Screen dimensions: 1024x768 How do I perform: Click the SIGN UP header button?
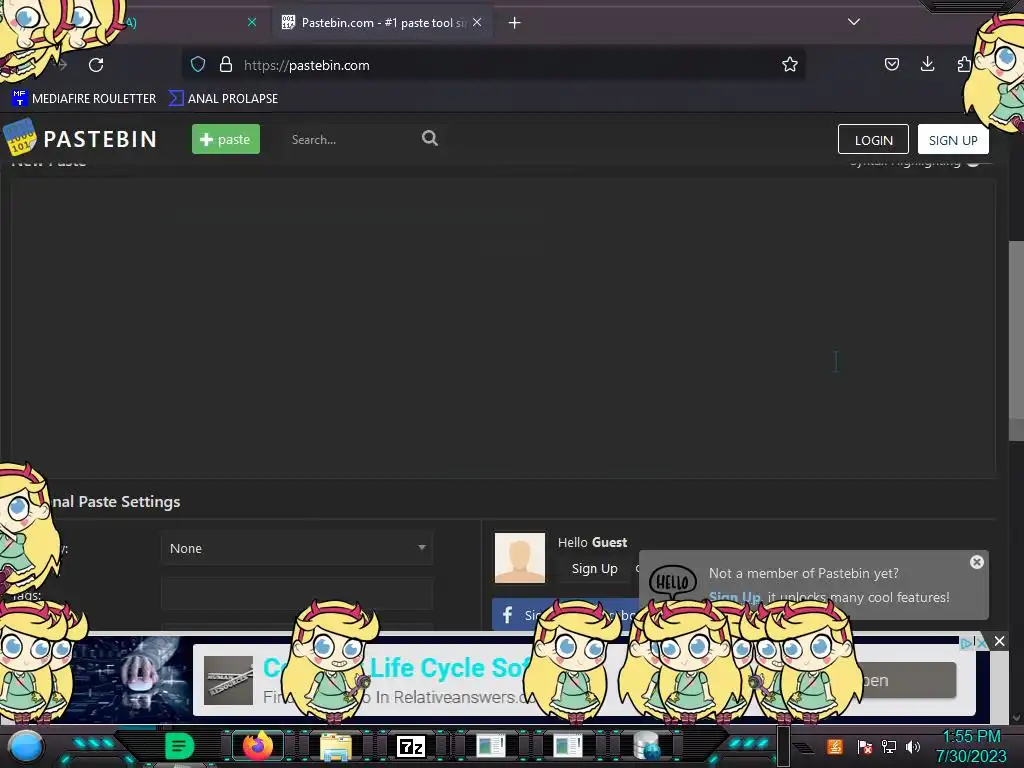coord(953,140)
